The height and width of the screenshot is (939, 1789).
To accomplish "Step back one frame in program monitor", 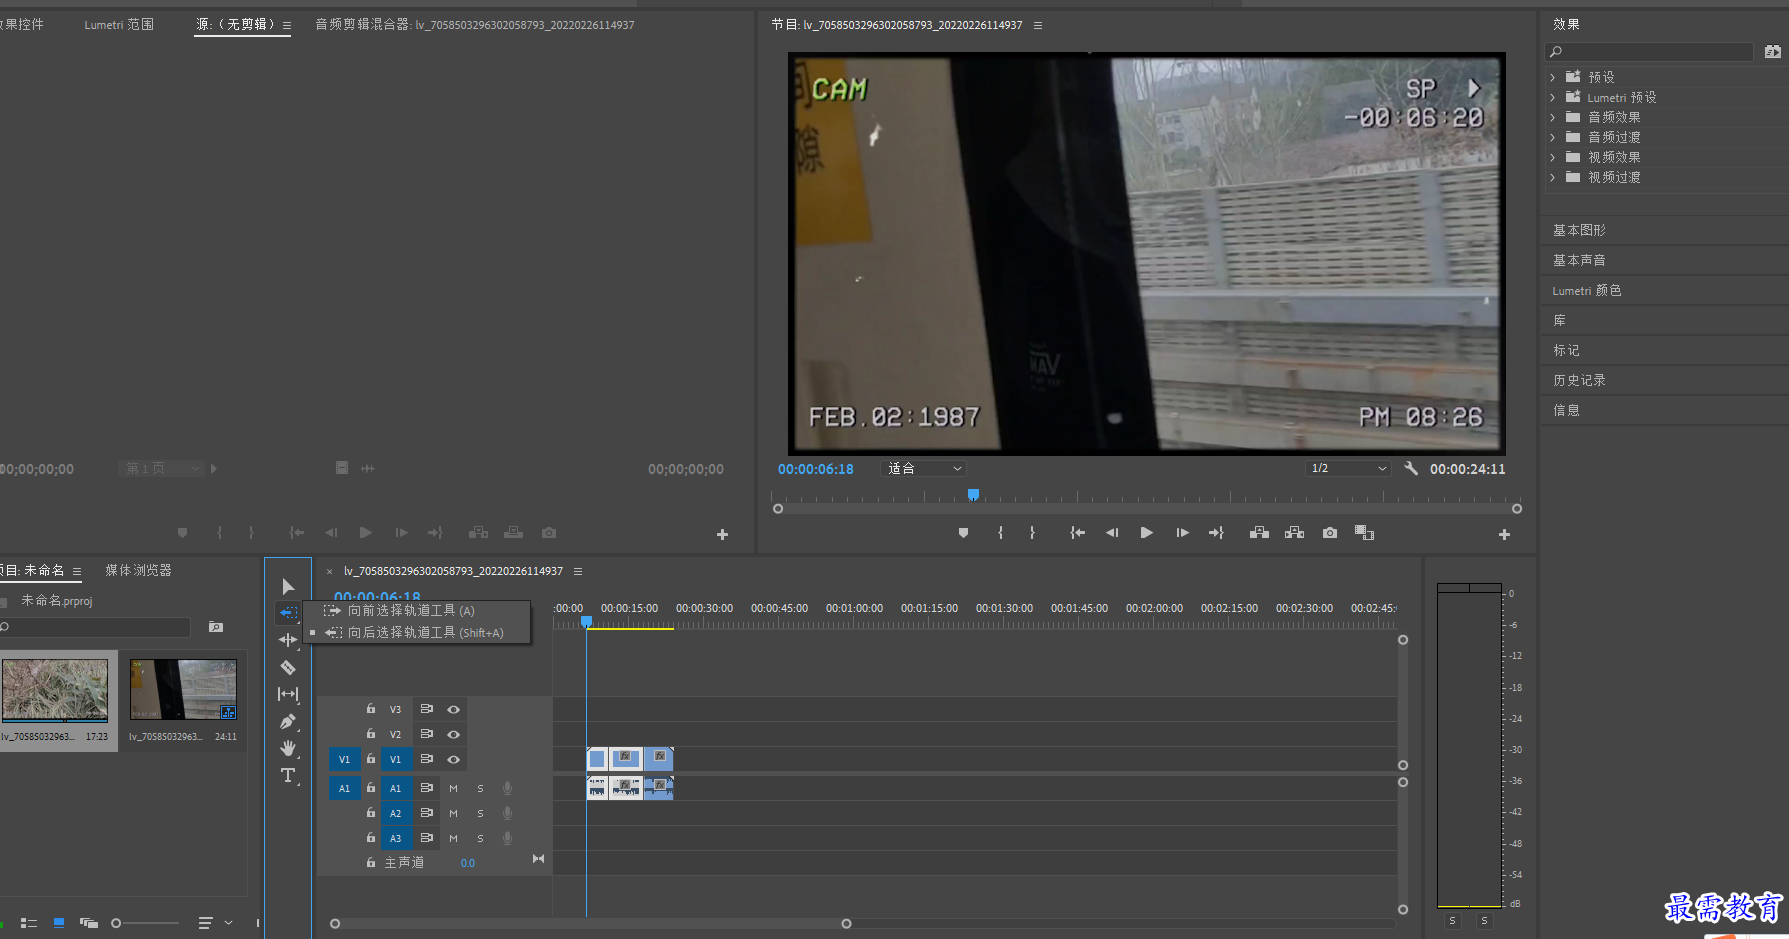I will coord(1112,533).
